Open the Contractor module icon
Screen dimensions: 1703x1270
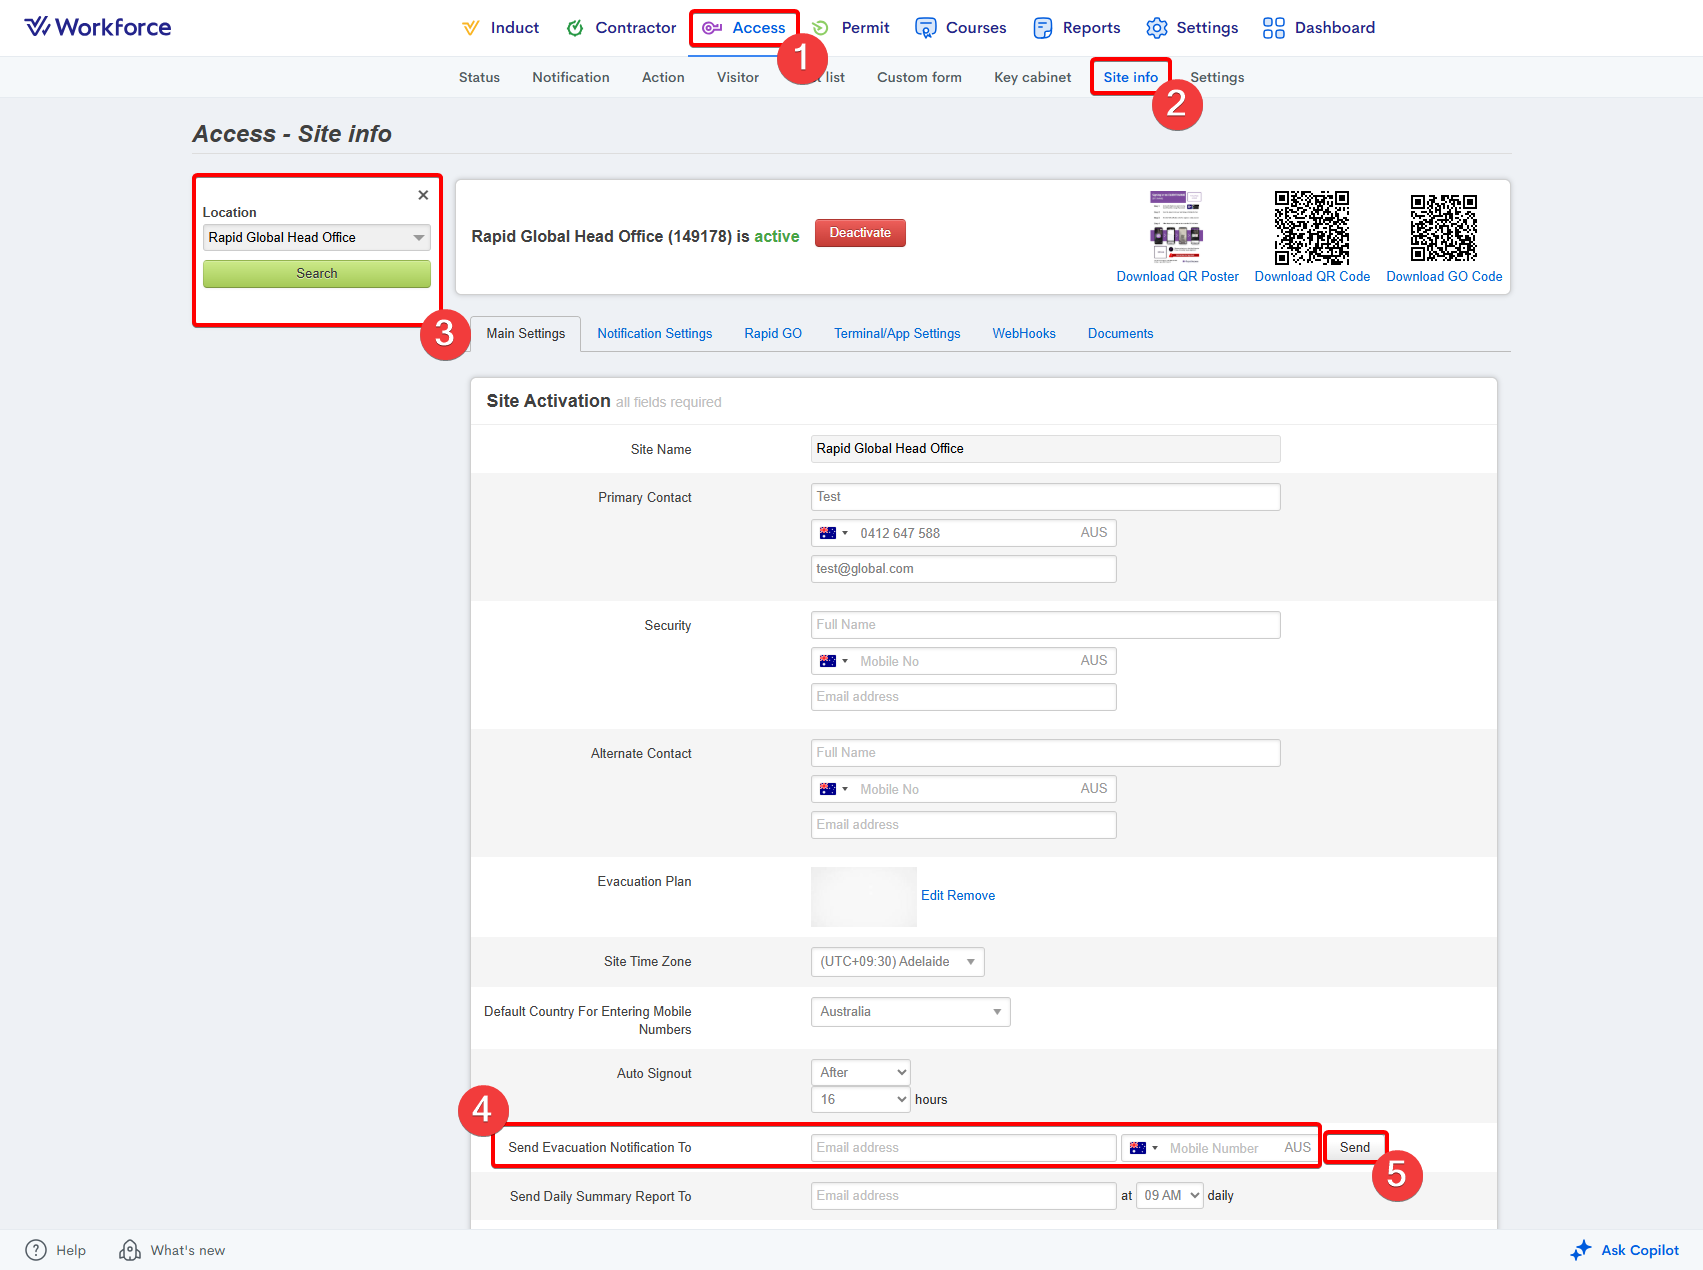(575, 28)
